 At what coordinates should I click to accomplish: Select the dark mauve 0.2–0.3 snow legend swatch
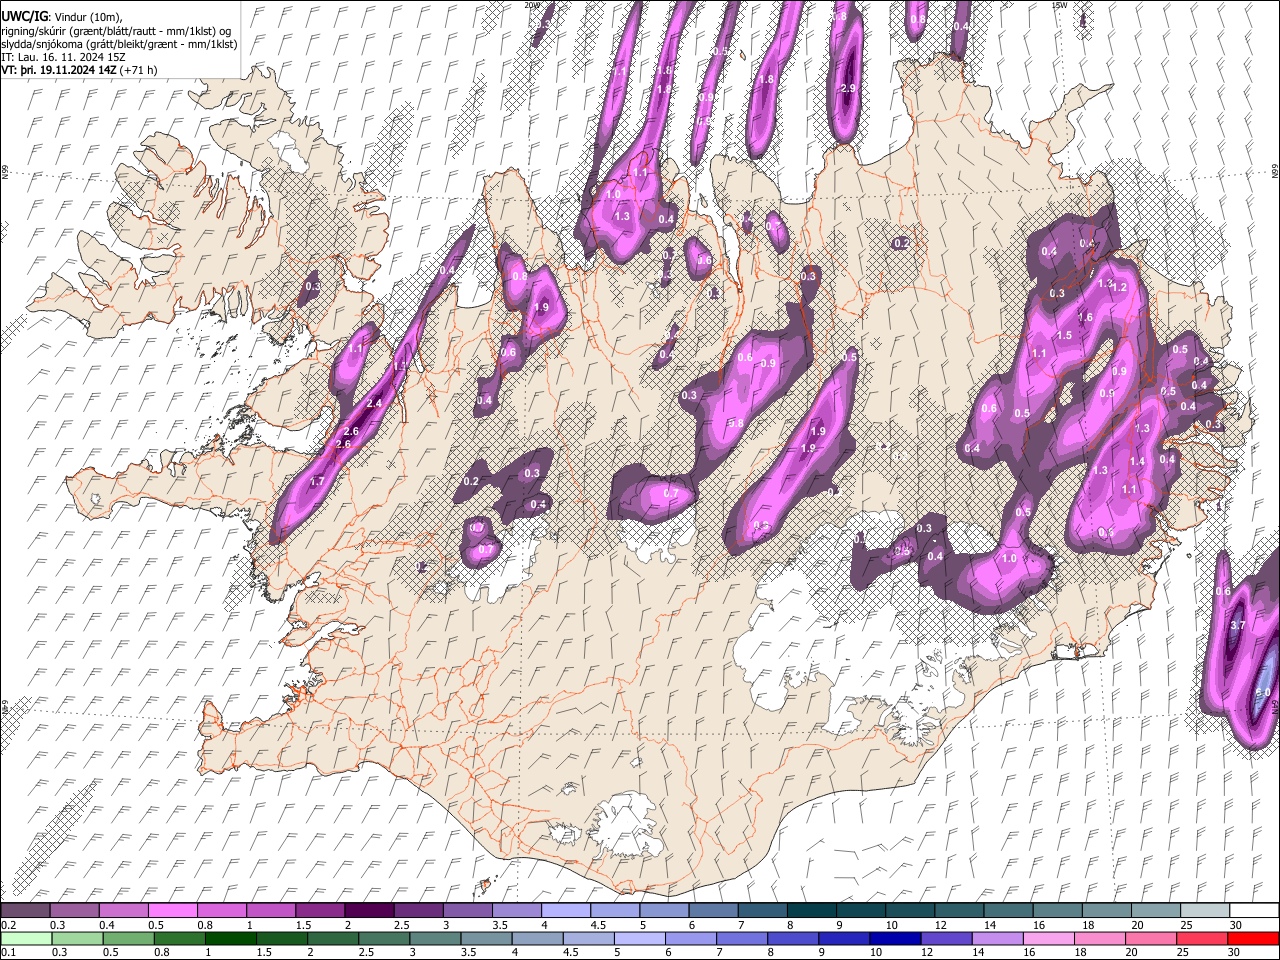point(26,910)
